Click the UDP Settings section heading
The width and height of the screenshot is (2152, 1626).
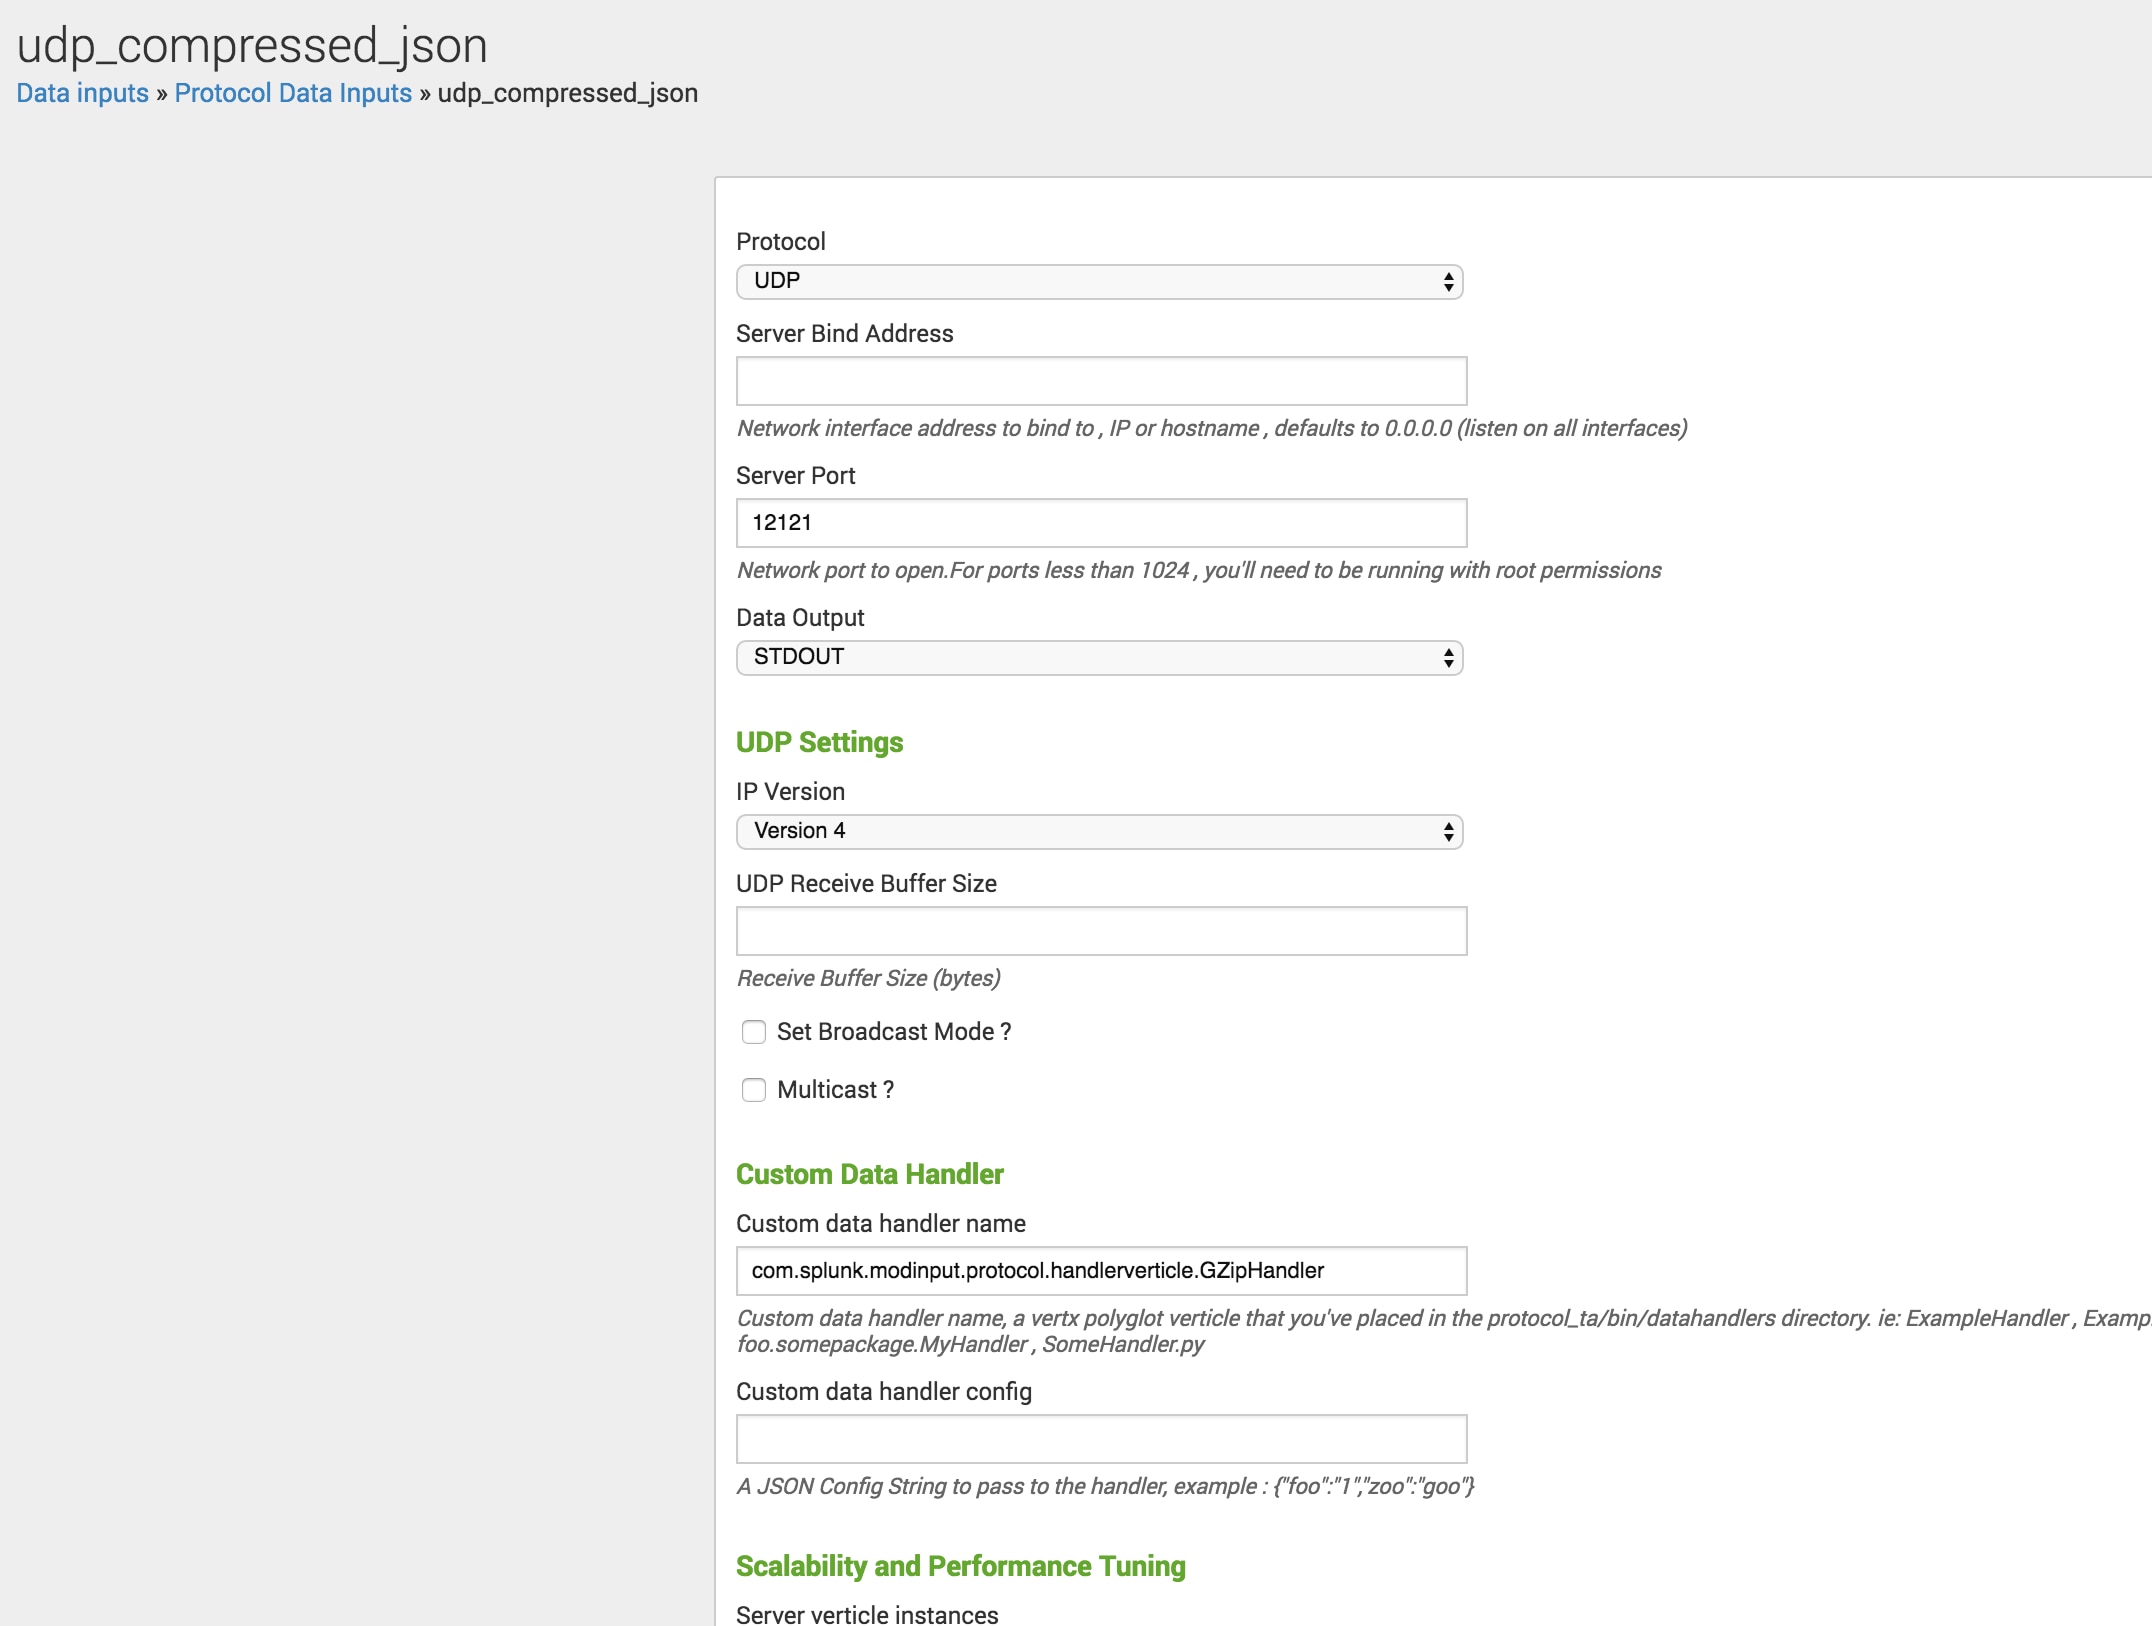click(819, 742)
